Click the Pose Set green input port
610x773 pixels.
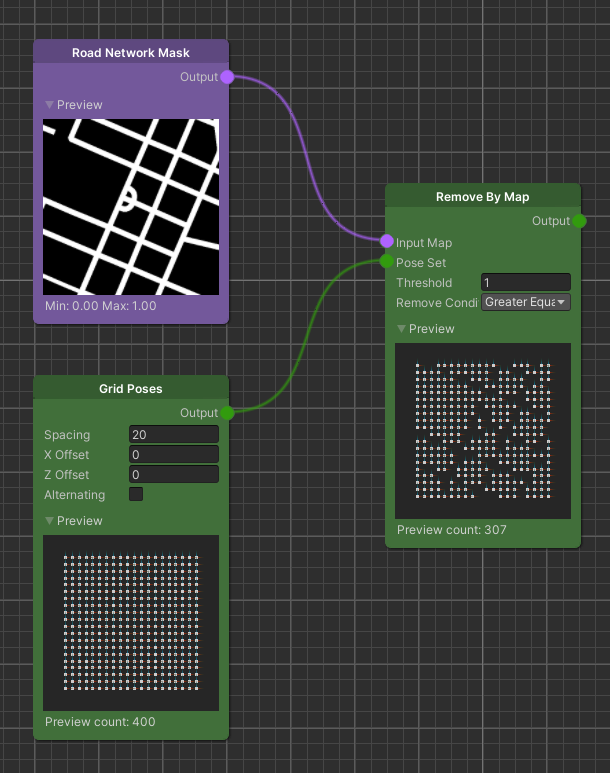[387, 262]
